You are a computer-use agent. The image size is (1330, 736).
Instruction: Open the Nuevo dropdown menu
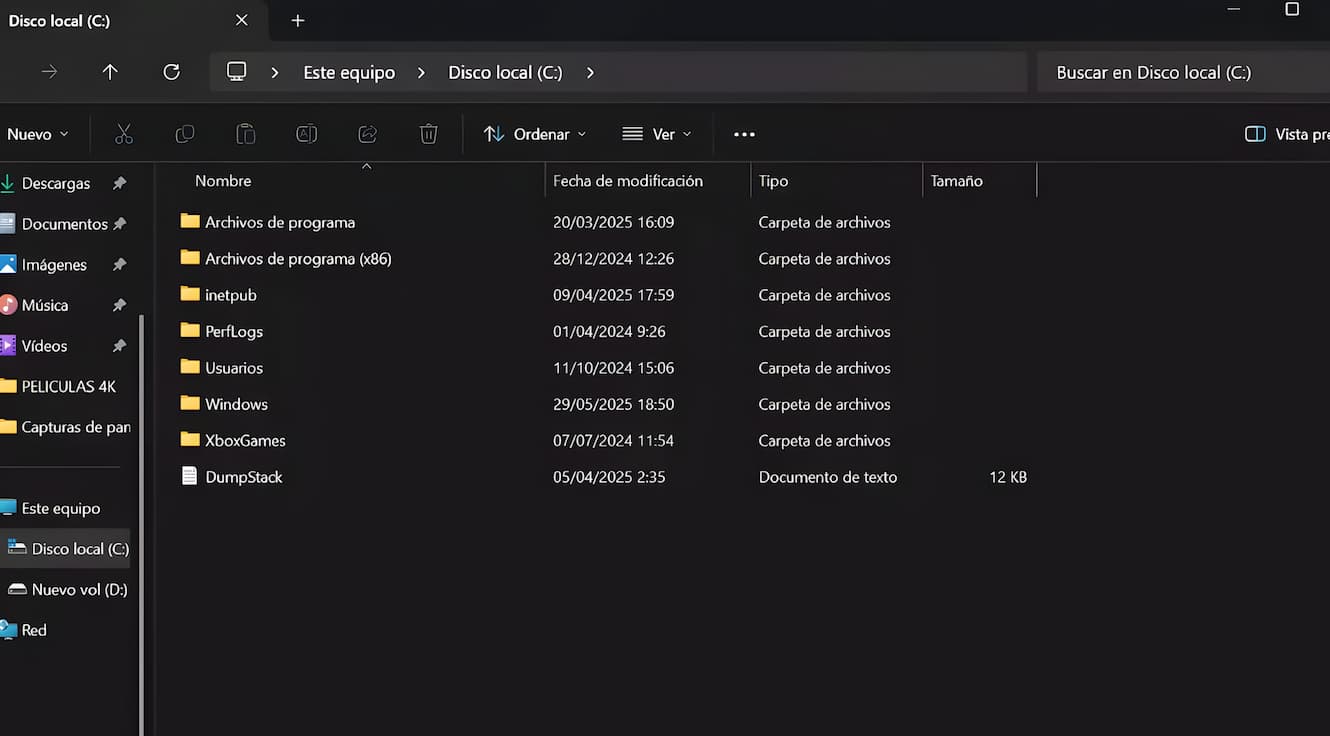pos(38,134)
